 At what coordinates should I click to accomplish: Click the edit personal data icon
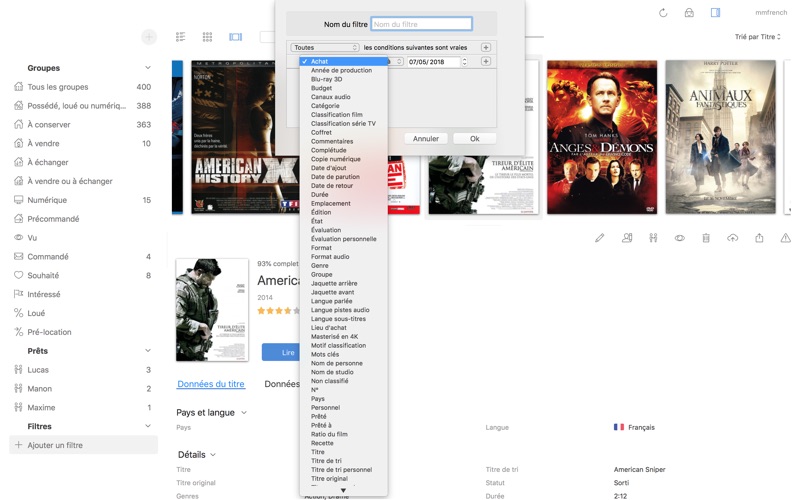[x=627, y=238]
